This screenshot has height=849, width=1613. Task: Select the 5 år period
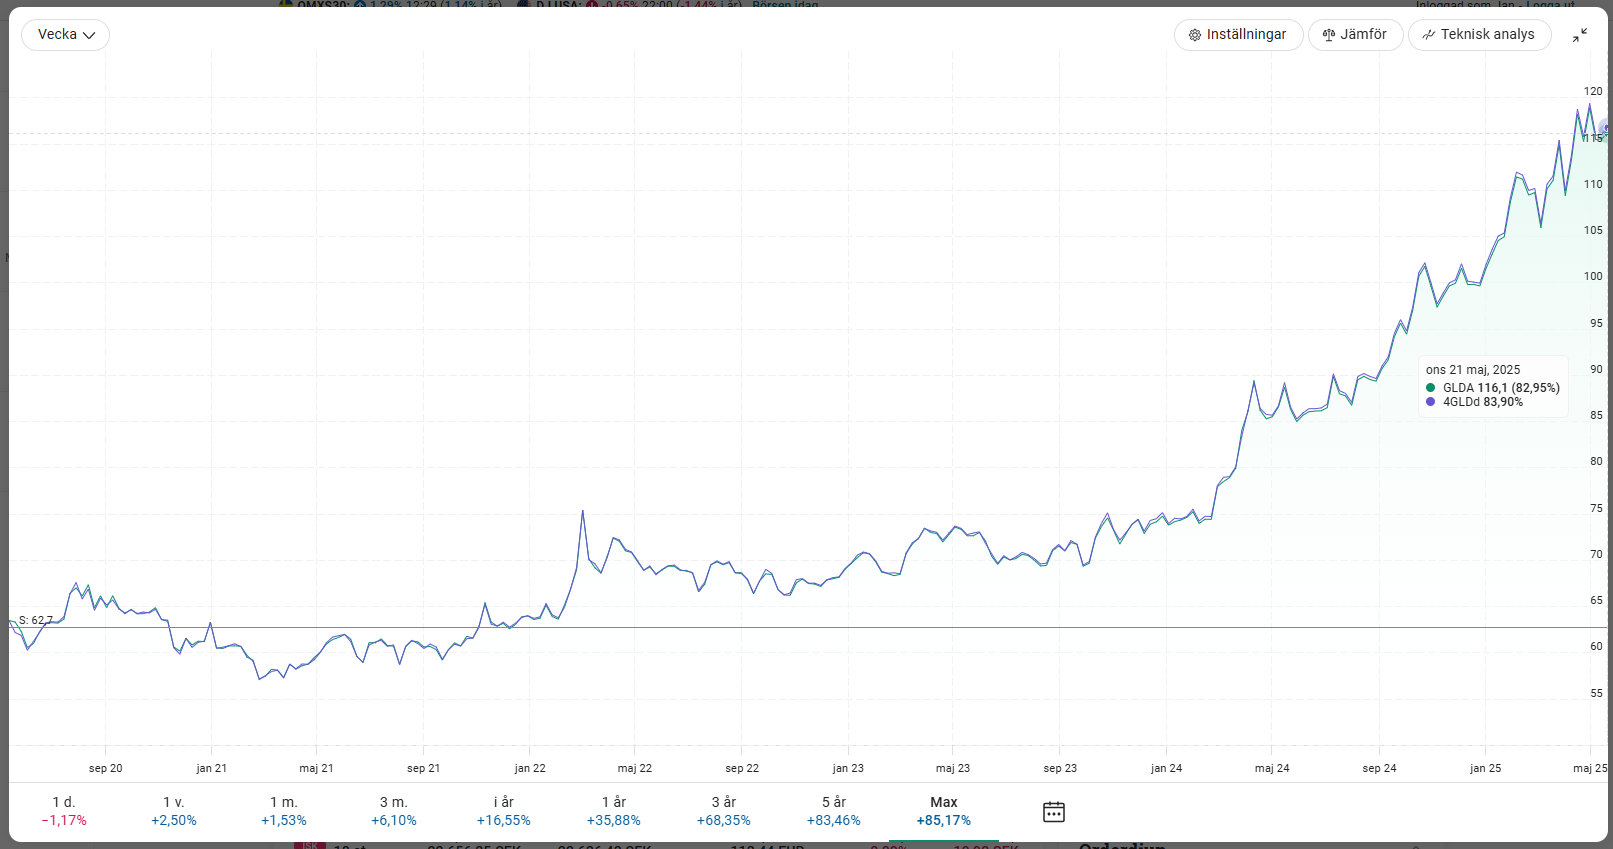click(834, 811)
